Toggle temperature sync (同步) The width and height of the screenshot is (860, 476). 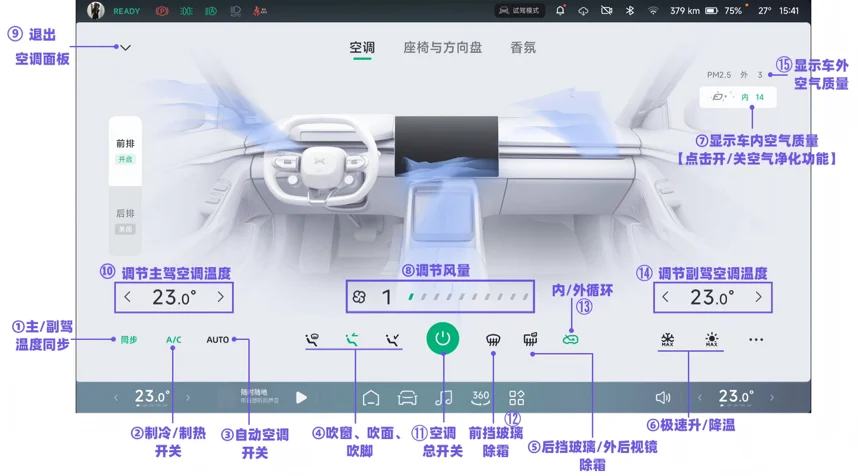[129, 340]
